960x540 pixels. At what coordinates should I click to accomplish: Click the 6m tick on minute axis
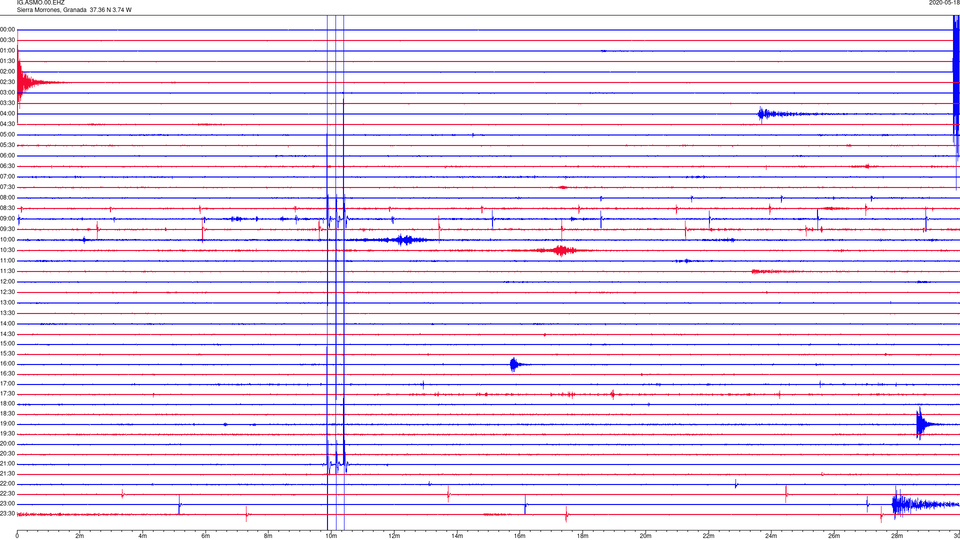[x=205, y=536]
